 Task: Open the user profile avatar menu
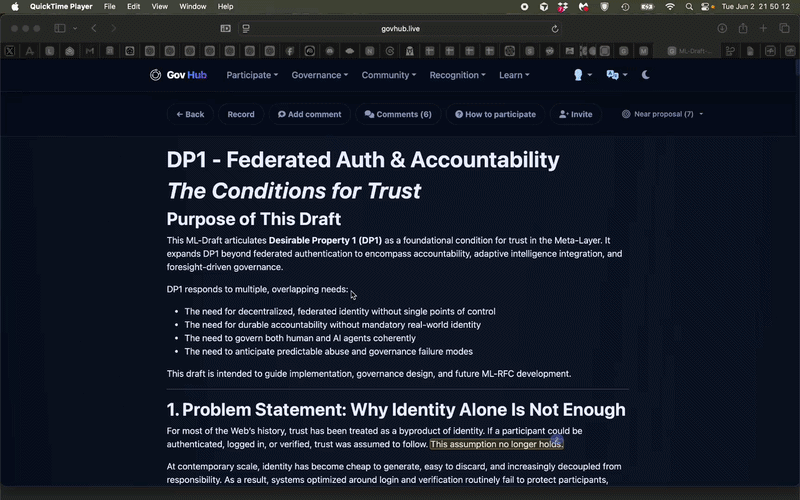click(x=583, y=75)
